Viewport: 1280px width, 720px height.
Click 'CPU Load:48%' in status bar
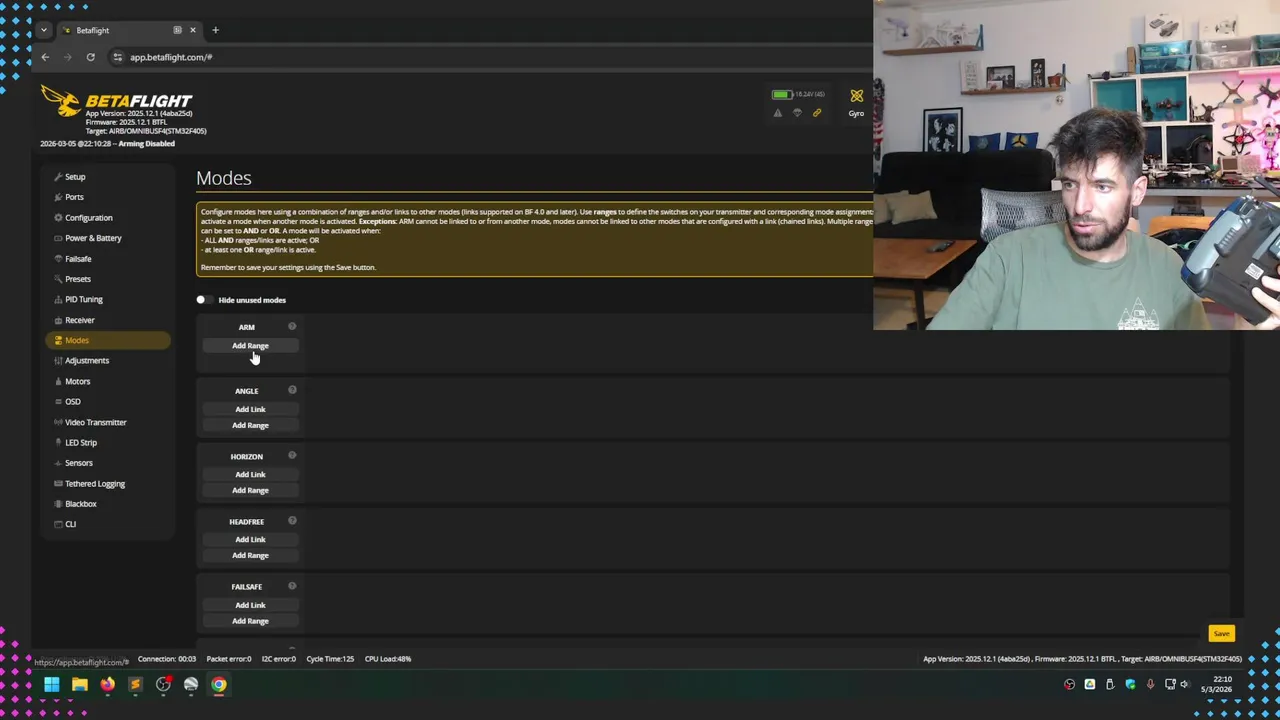(388, 659)
